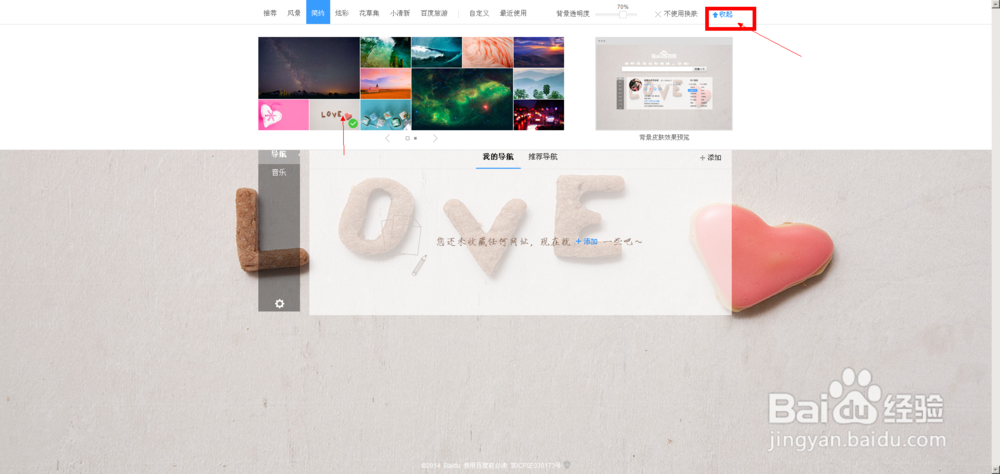The height and width of the screenshot is (474, 1000).
Task: Click the blue 添加 link in the message
Action: coord(586,241)
